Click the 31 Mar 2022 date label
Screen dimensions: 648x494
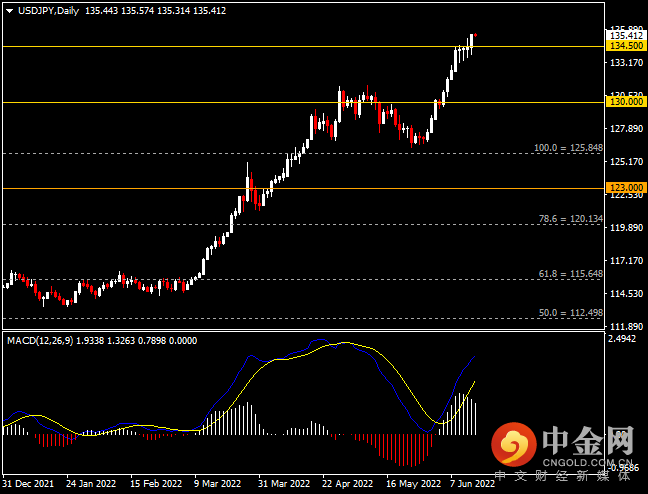coord(284,484)
